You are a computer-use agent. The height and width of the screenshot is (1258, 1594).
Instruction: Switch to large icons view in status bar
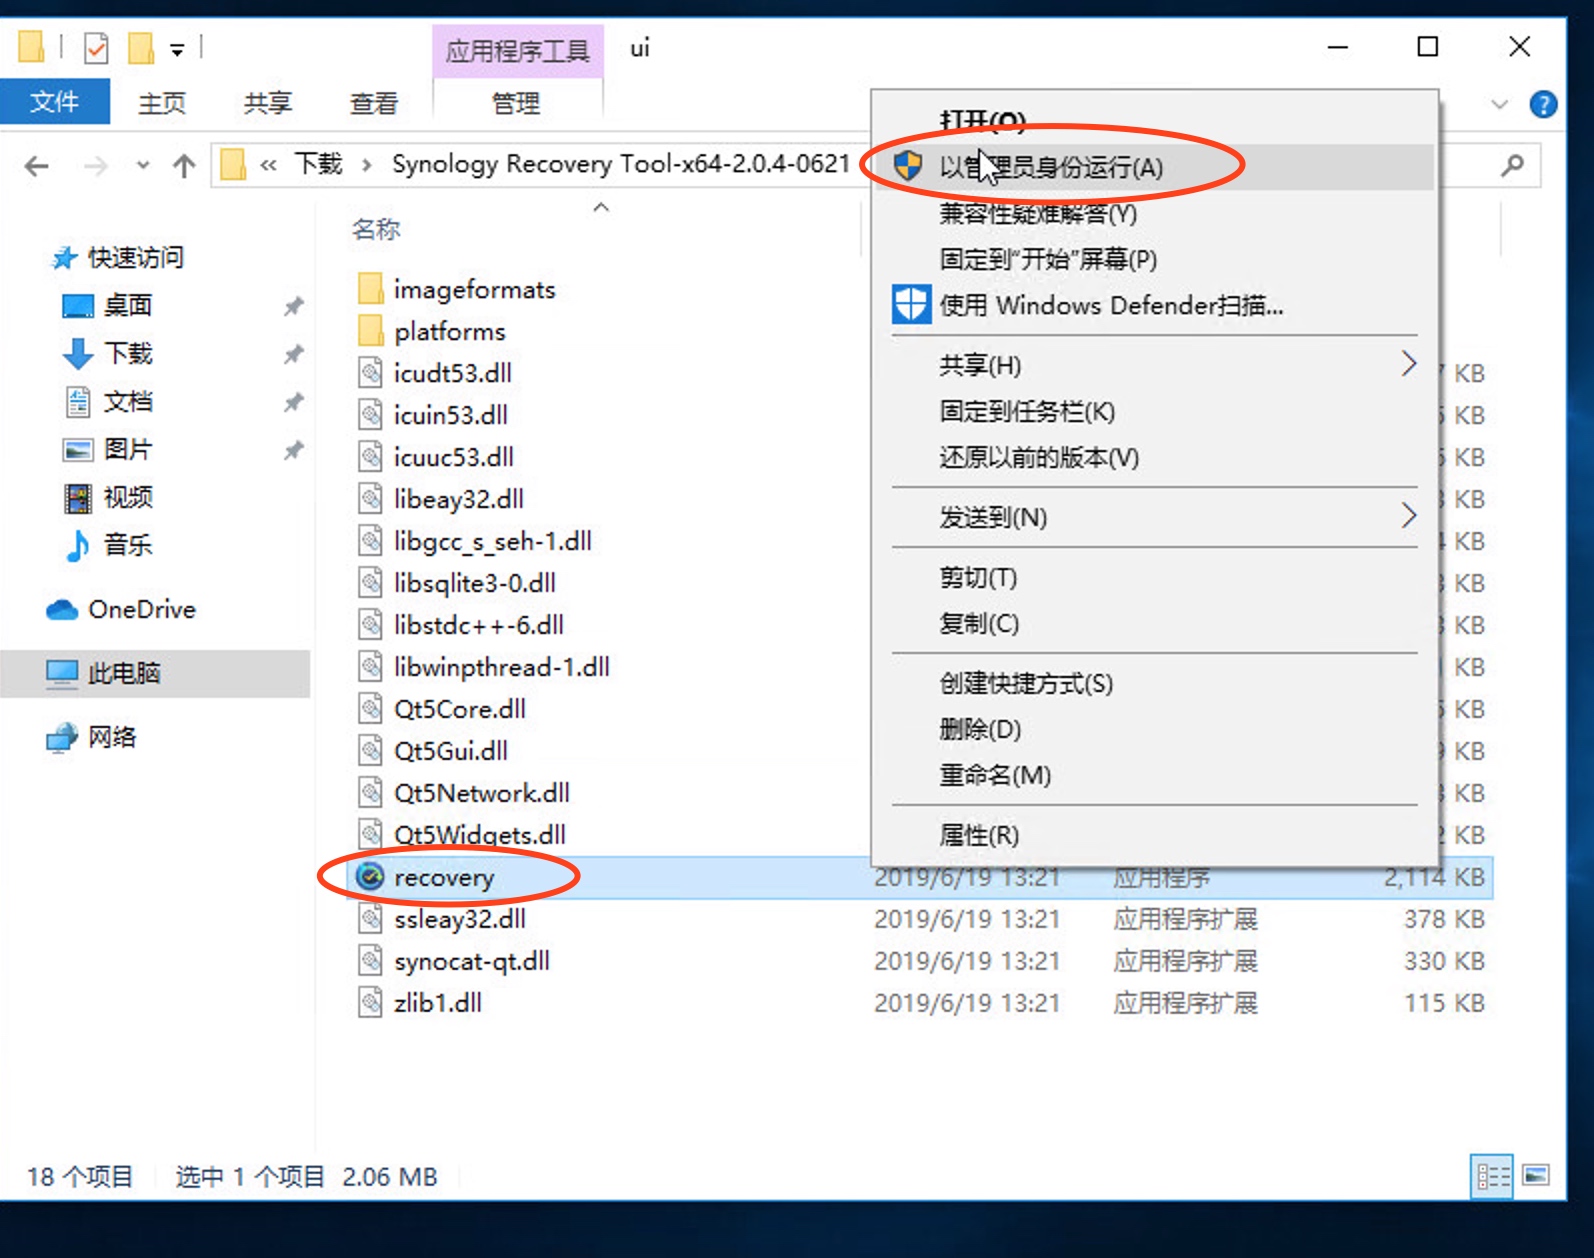point(1536,1175)
